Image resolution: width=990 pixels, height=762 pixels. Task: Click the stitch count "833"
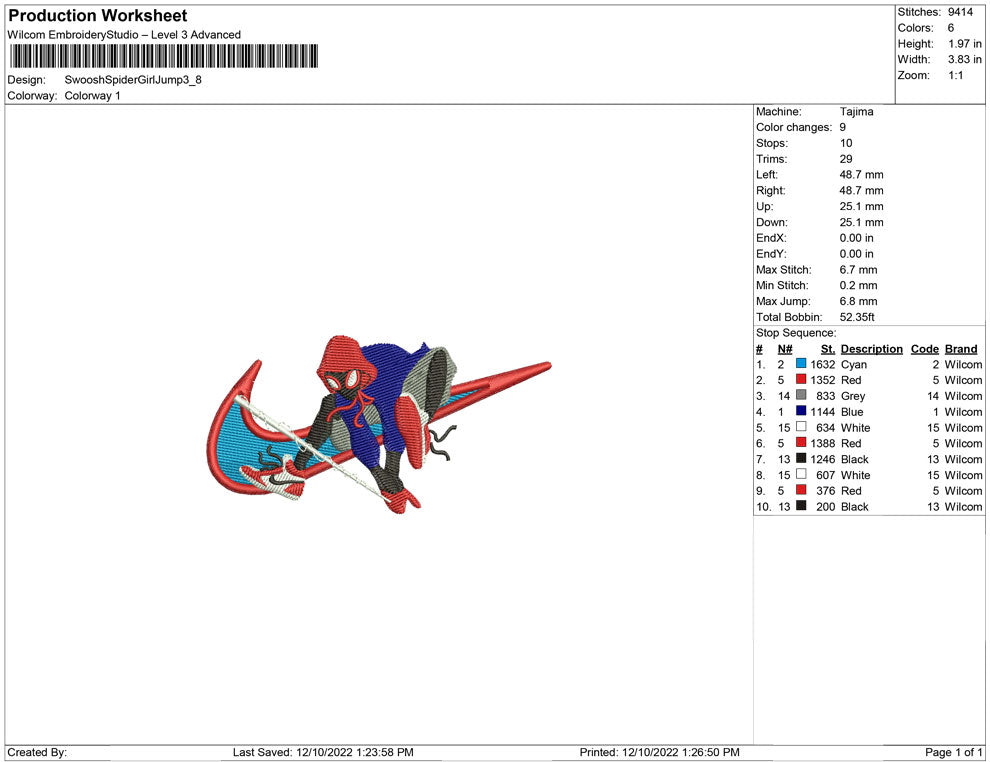[x=826, y=396]
